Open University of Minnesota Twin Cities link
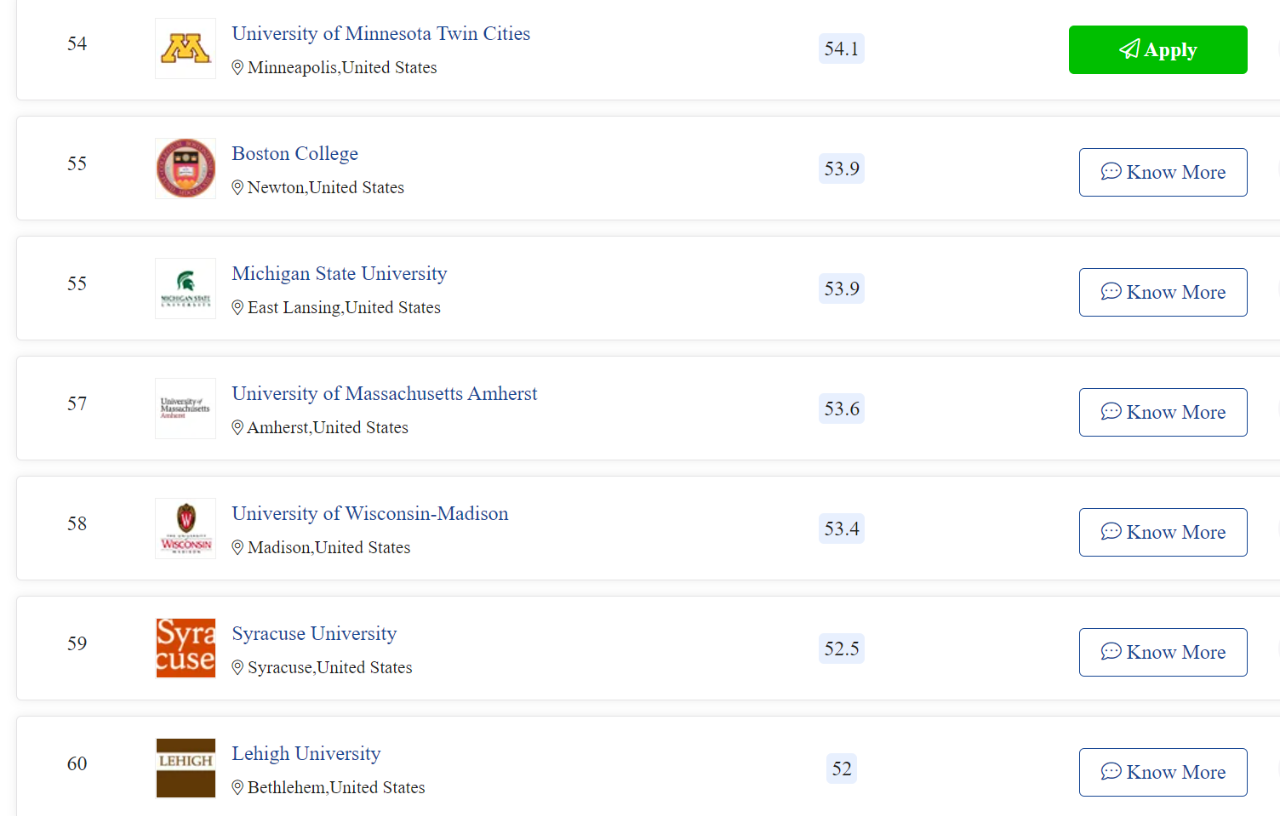 tap(381, 34)
